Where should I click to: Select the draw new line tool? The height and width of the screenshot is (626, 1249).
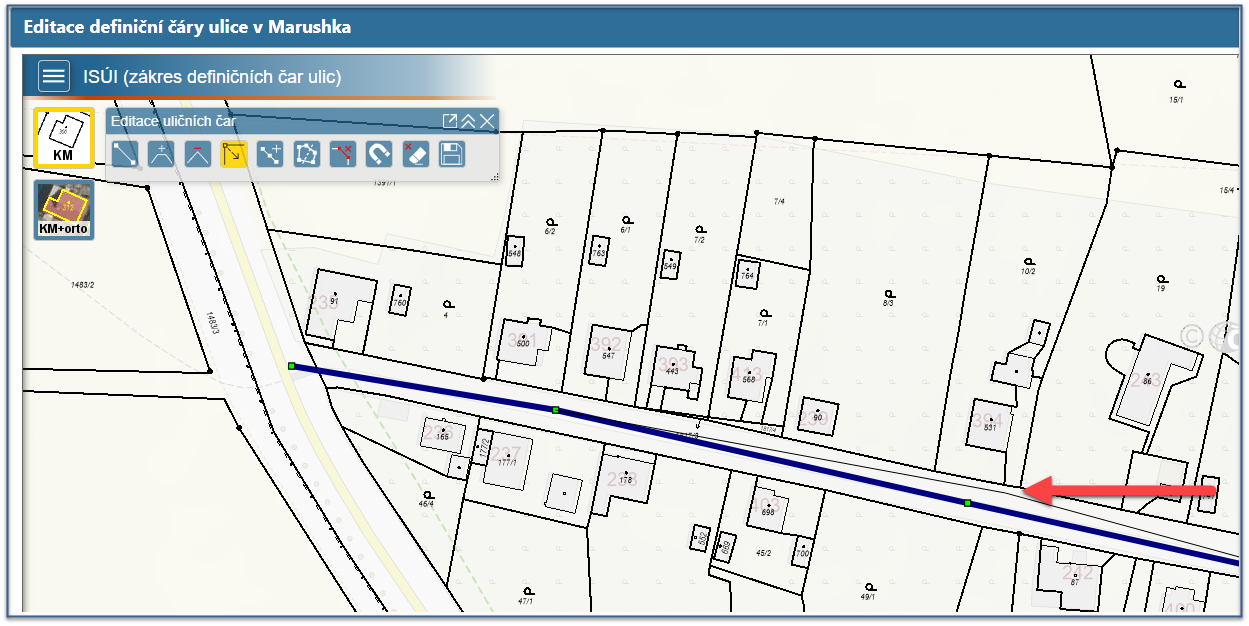coord(125,154)
